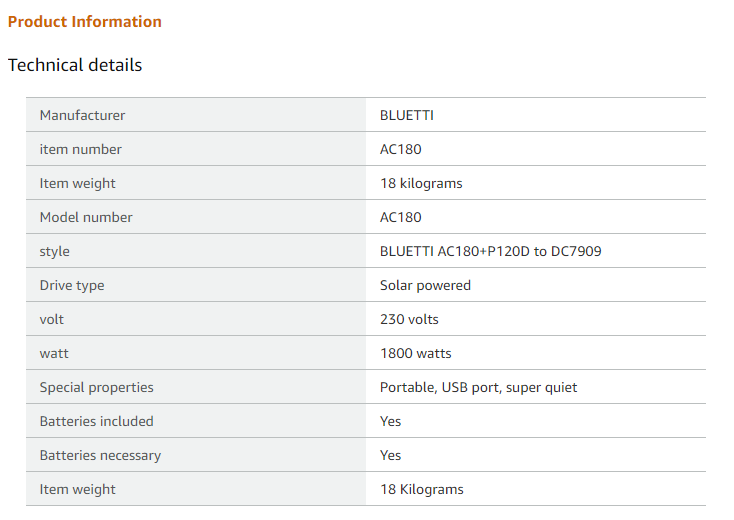
Task: Click the Technical details heading
Action: [75, 65]
